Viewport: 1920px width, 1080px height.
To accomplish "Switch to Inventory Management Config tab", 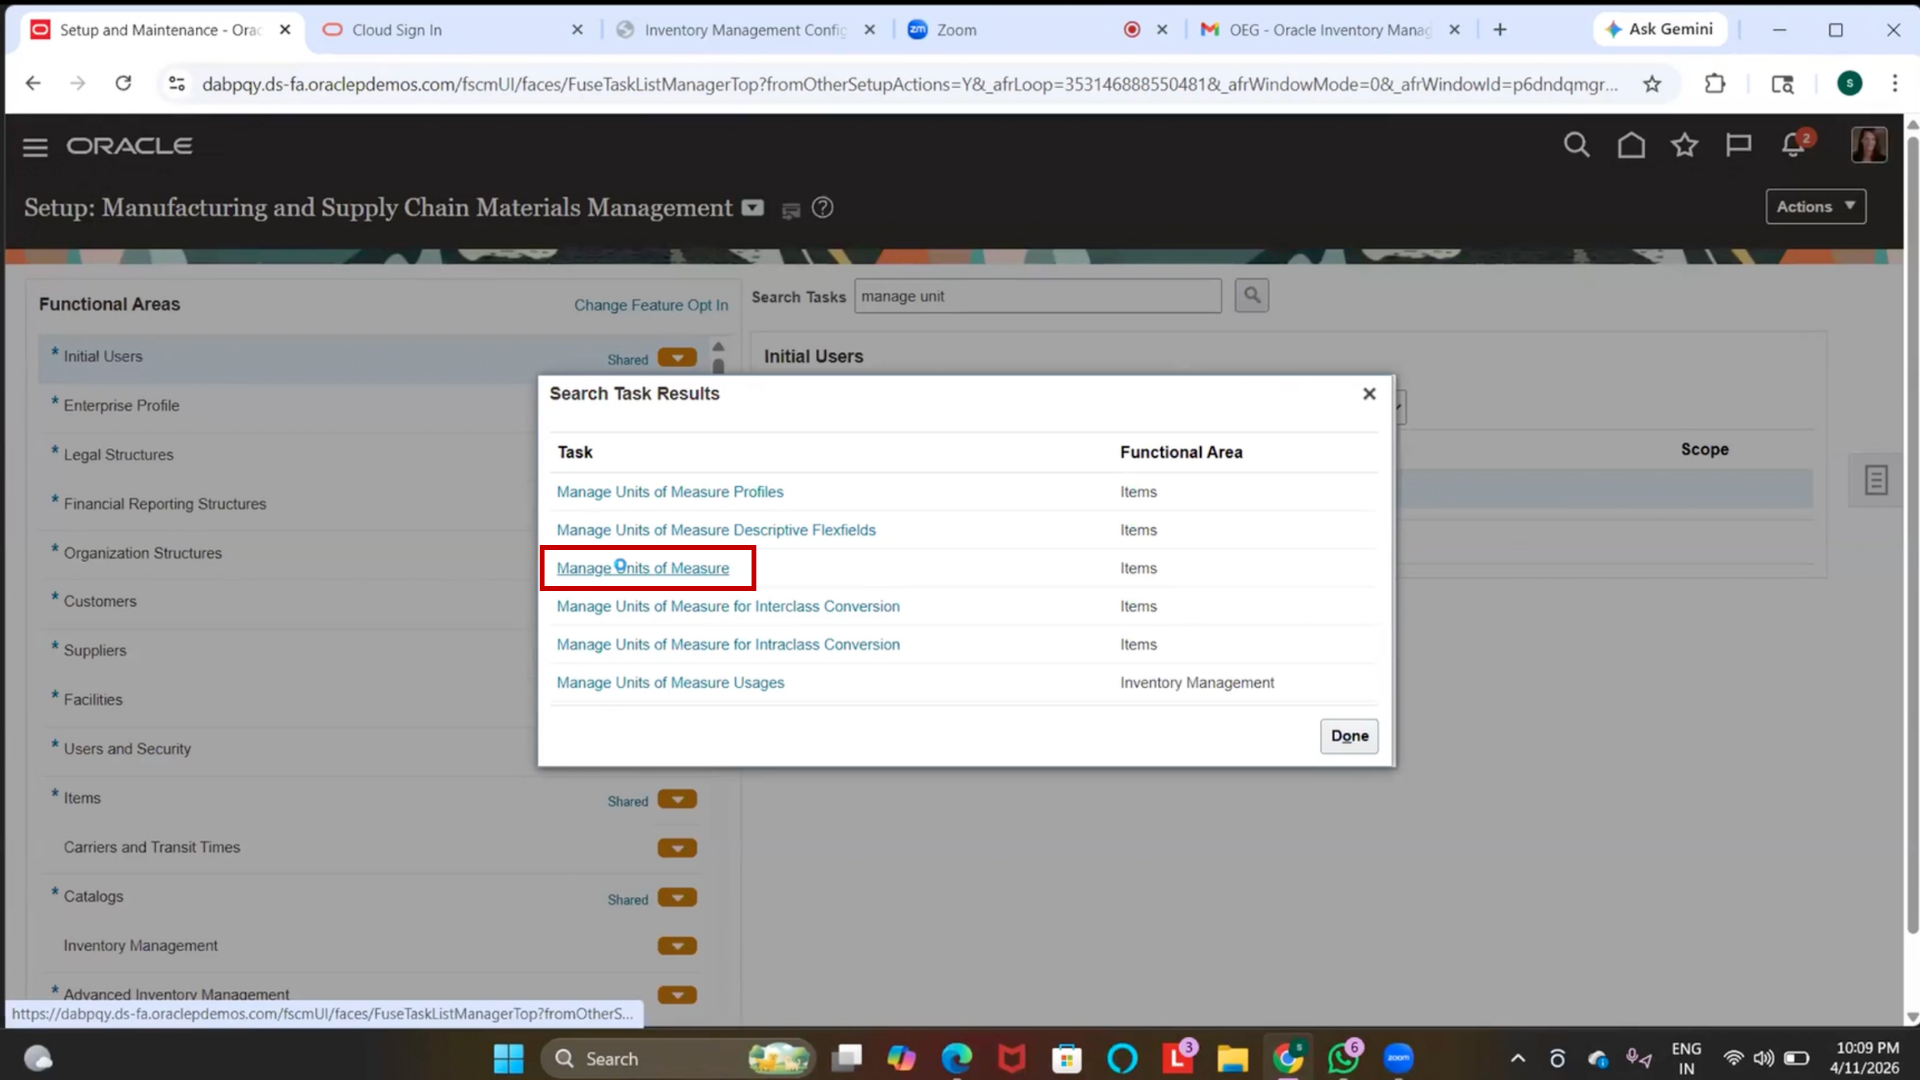I will coord(745,30).
